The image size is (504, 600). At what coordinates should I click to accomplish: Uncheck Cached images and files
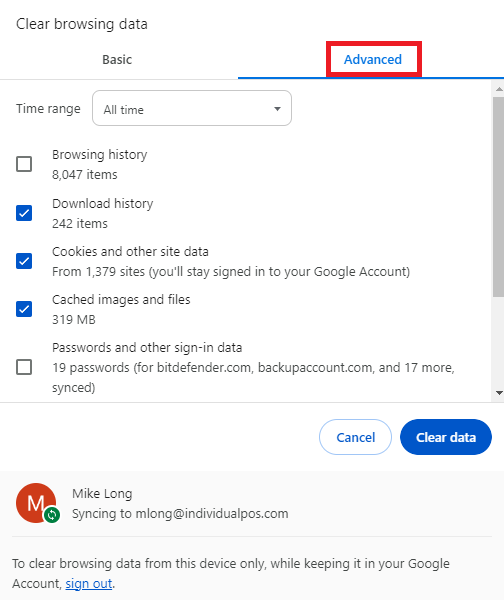tap(24, 309)
